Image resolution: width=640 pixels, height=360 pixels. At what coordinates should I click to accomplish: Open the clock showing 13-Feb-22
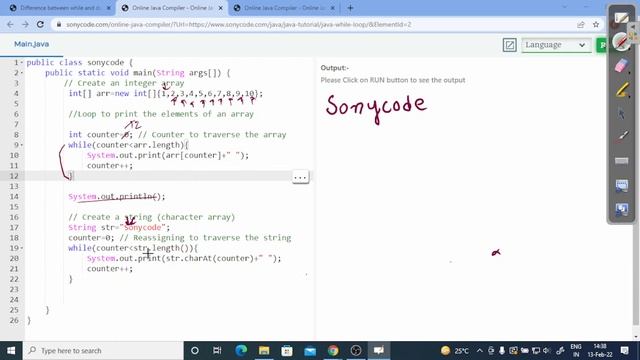[x=600, y=351]
